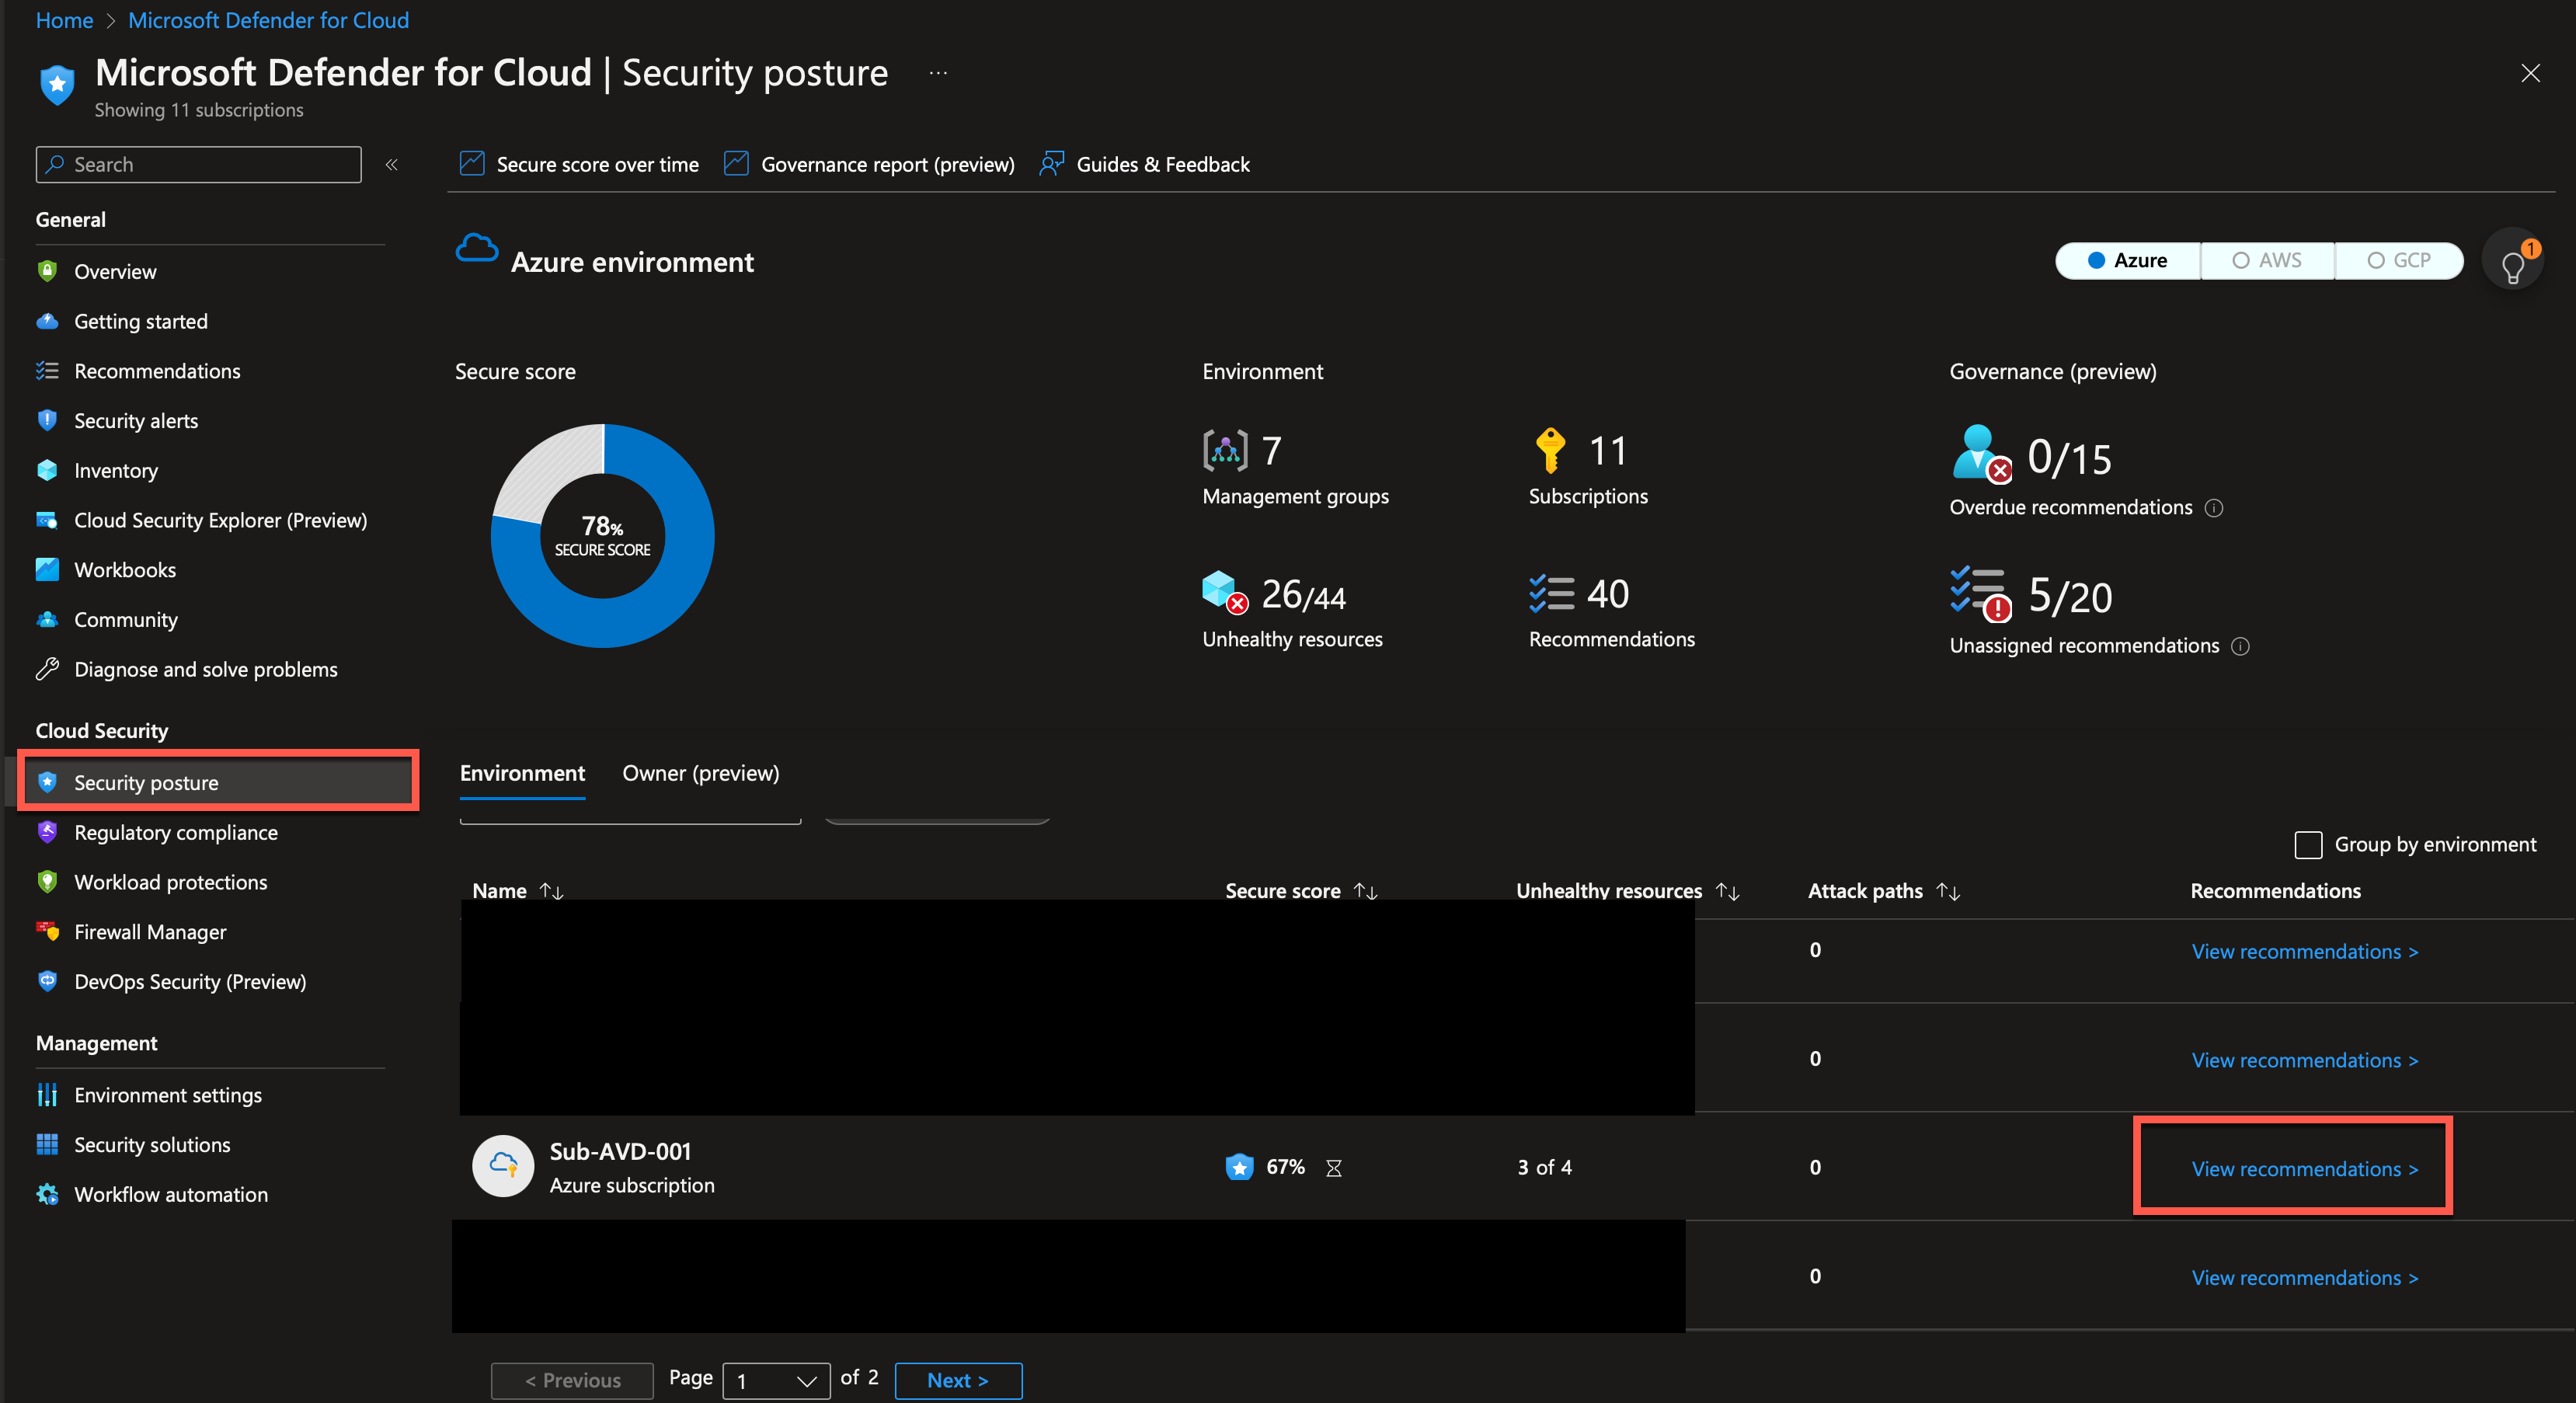
Task: Click the 40 Recommendations count
Action: coord(1607,594)
